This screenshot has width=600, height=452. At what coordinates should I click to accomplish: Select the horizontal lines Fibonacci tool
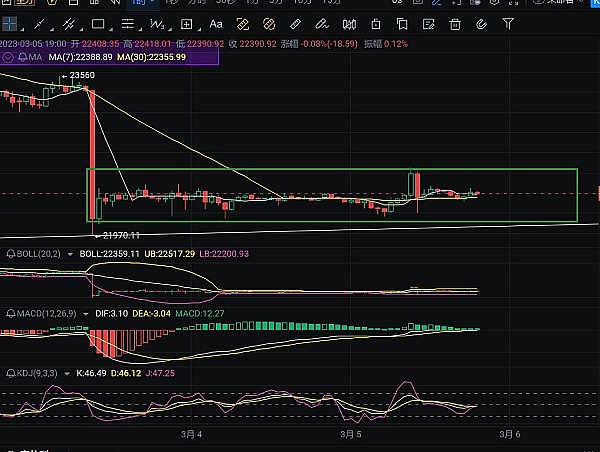pyautogui.click(x=127, y=24)
